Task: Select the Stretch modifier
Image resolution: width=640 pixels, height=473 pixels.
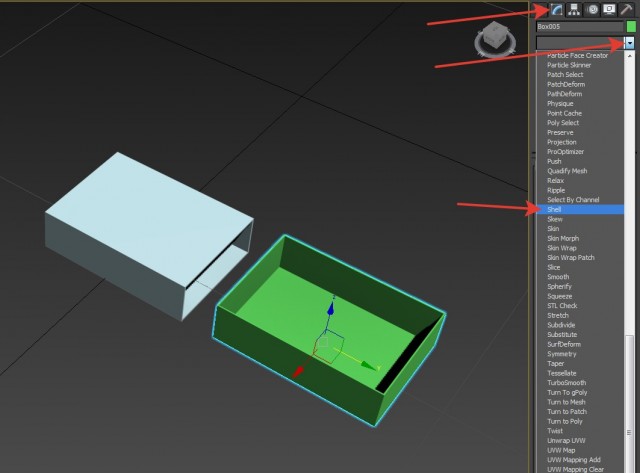Action: coord(558,316)
